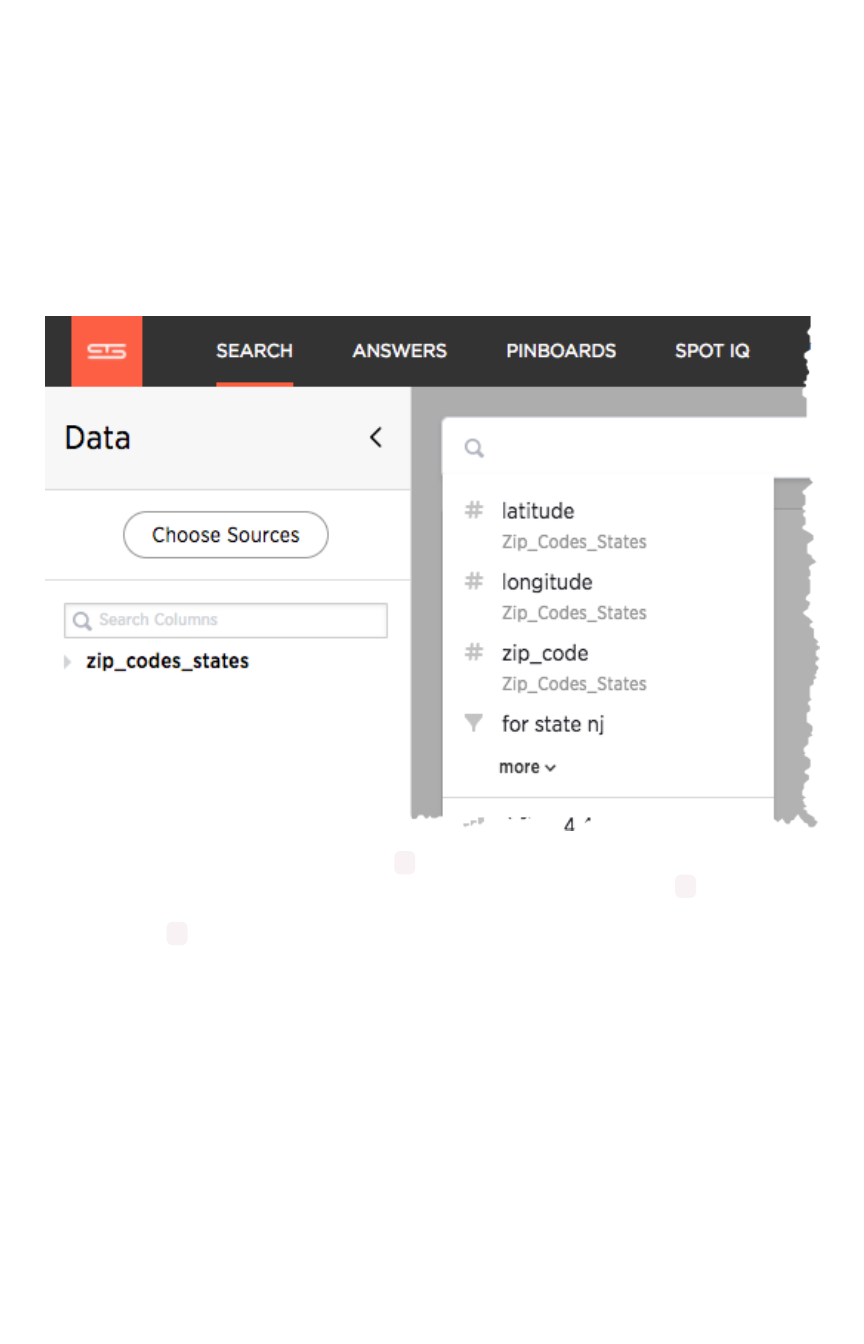The image size is (864, 1344).
Task: Open the SPOT IQ tab
Action: tap(711, 351)
